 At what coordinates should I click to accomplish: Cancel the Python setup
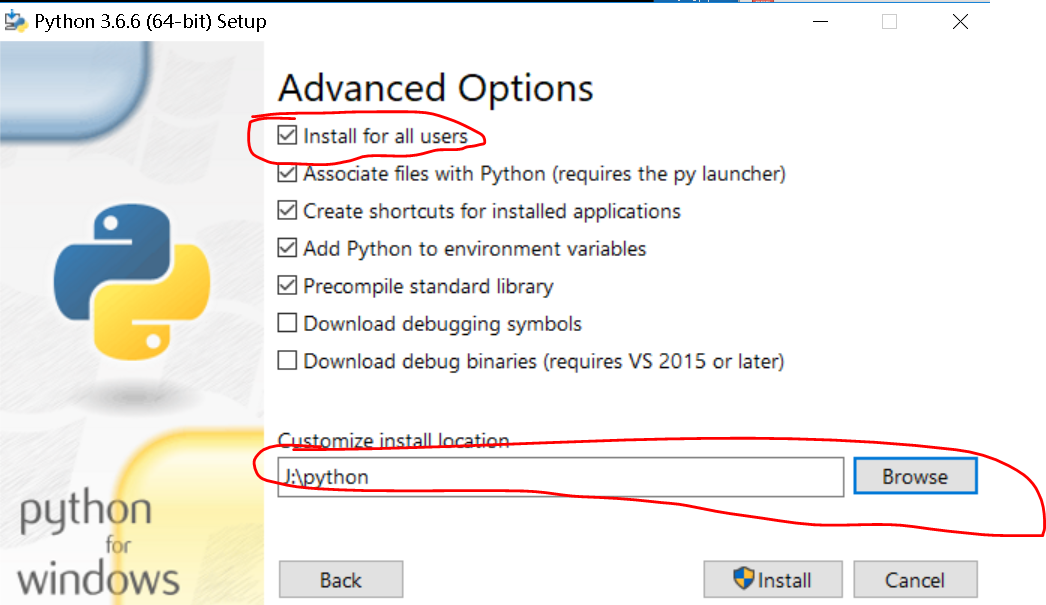click(x=915, y=580)
